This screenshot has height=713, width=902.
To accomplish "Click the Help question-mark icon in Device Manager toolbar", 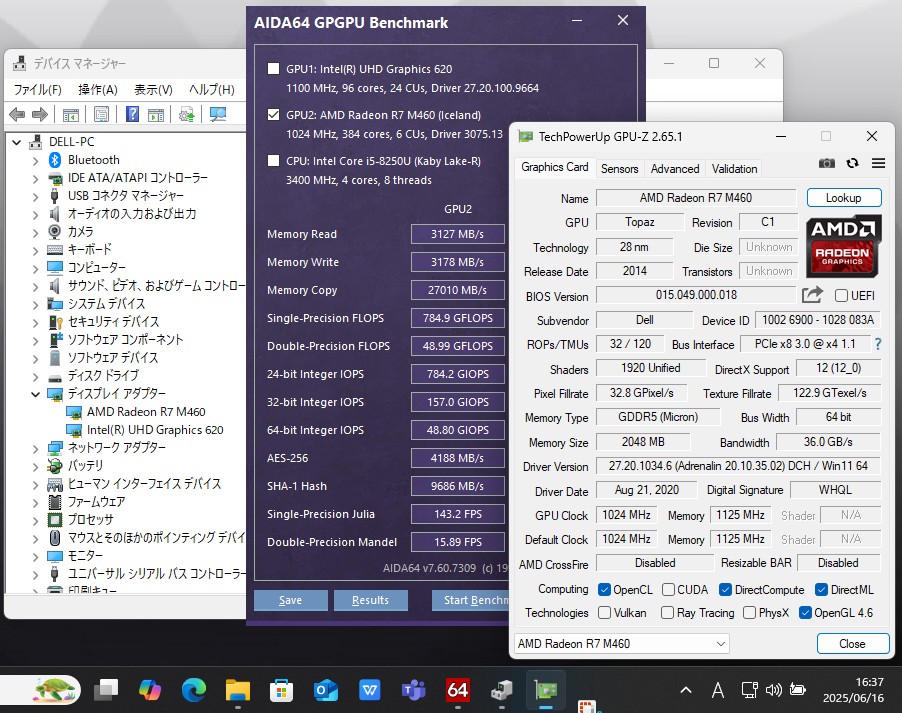I will (132, 114).
